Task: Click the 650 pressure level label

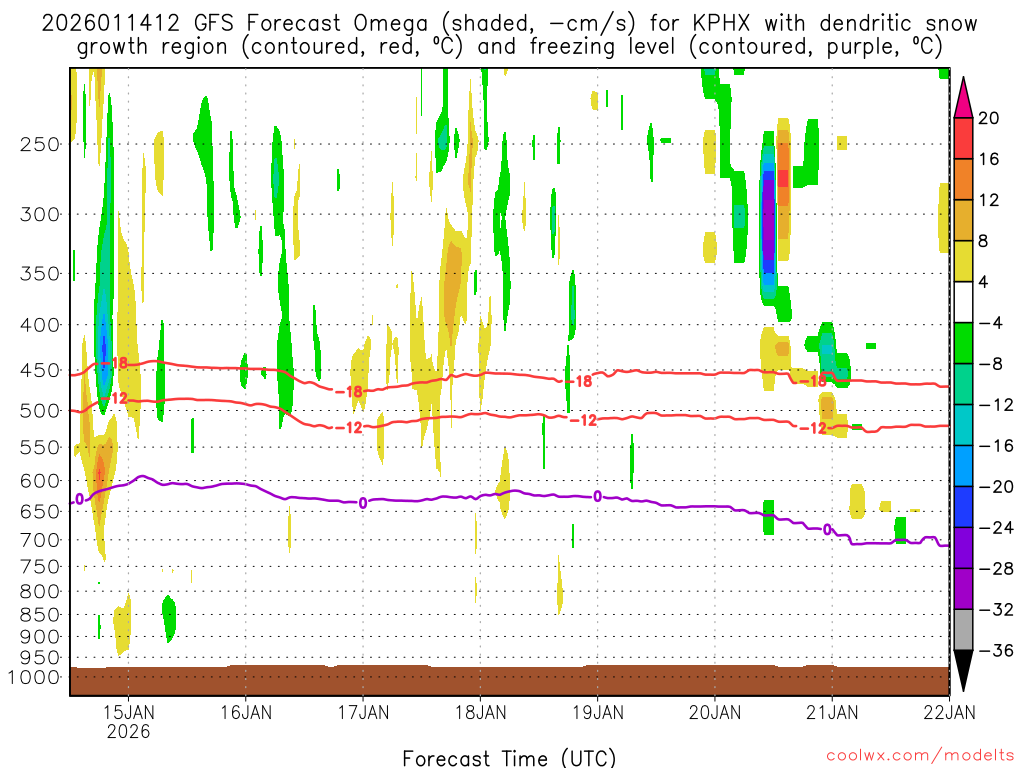Action: (39, 511)
